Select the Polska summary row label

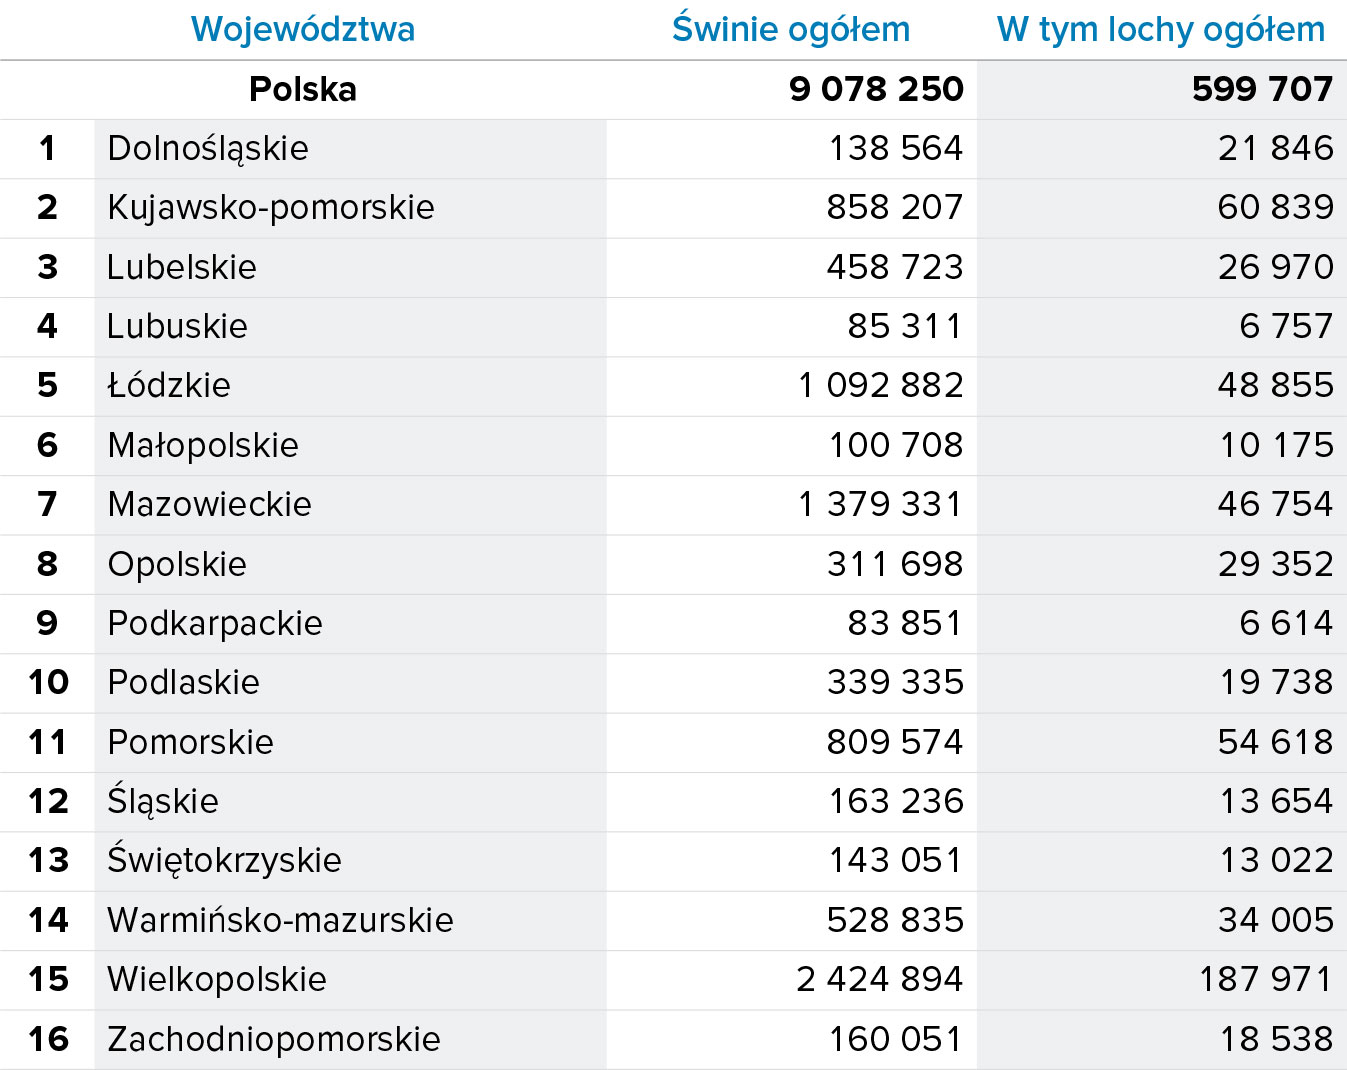[303, 89]
